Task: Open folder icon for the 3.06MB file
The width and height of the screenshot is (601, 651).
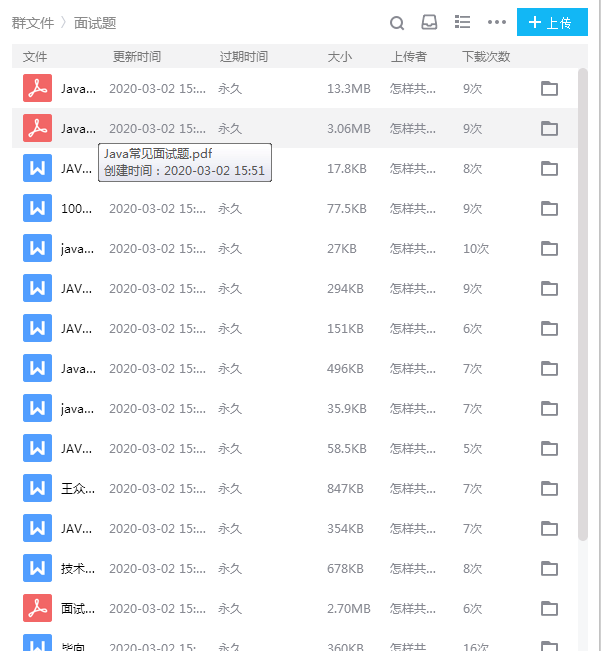Action: click(x=549, y=128)
